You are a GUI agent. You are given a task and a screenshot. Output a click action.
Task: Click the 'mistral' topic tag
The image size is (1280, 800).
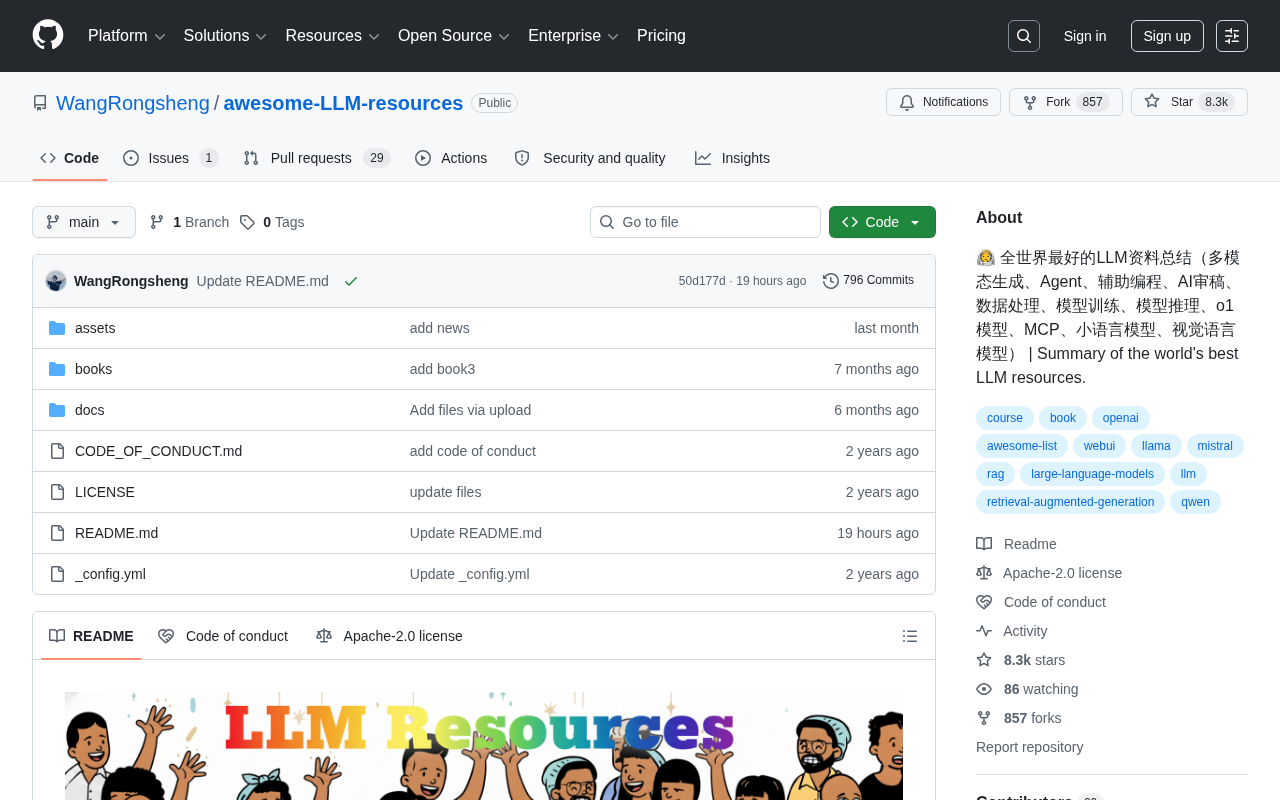coord(1215,446)
